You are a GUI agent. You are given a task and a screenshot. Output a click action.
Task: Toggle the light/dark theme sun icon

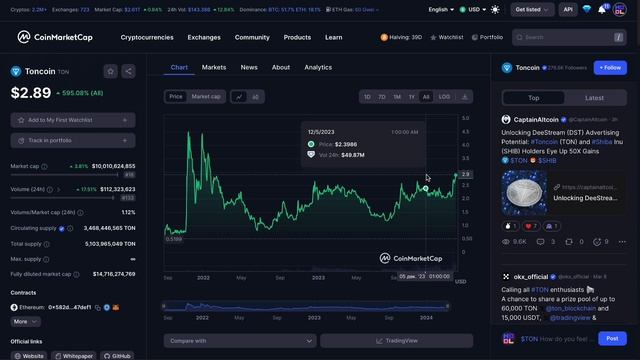tap(495, 9)
